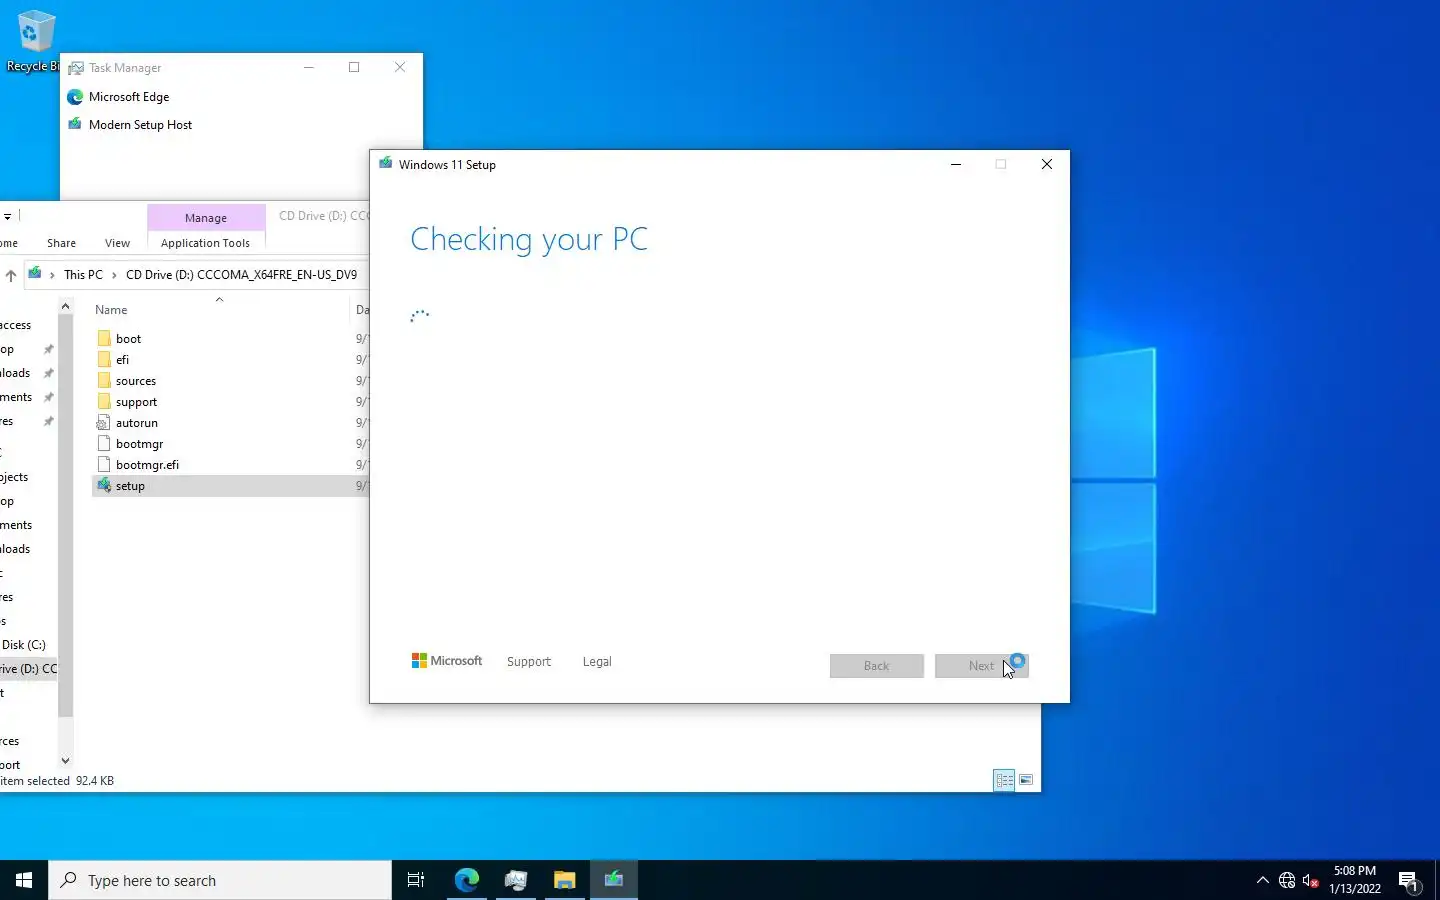Open the Manage ribbon tab
Image resolution: width=1440 pixels, height=900 pixels.
206,218
